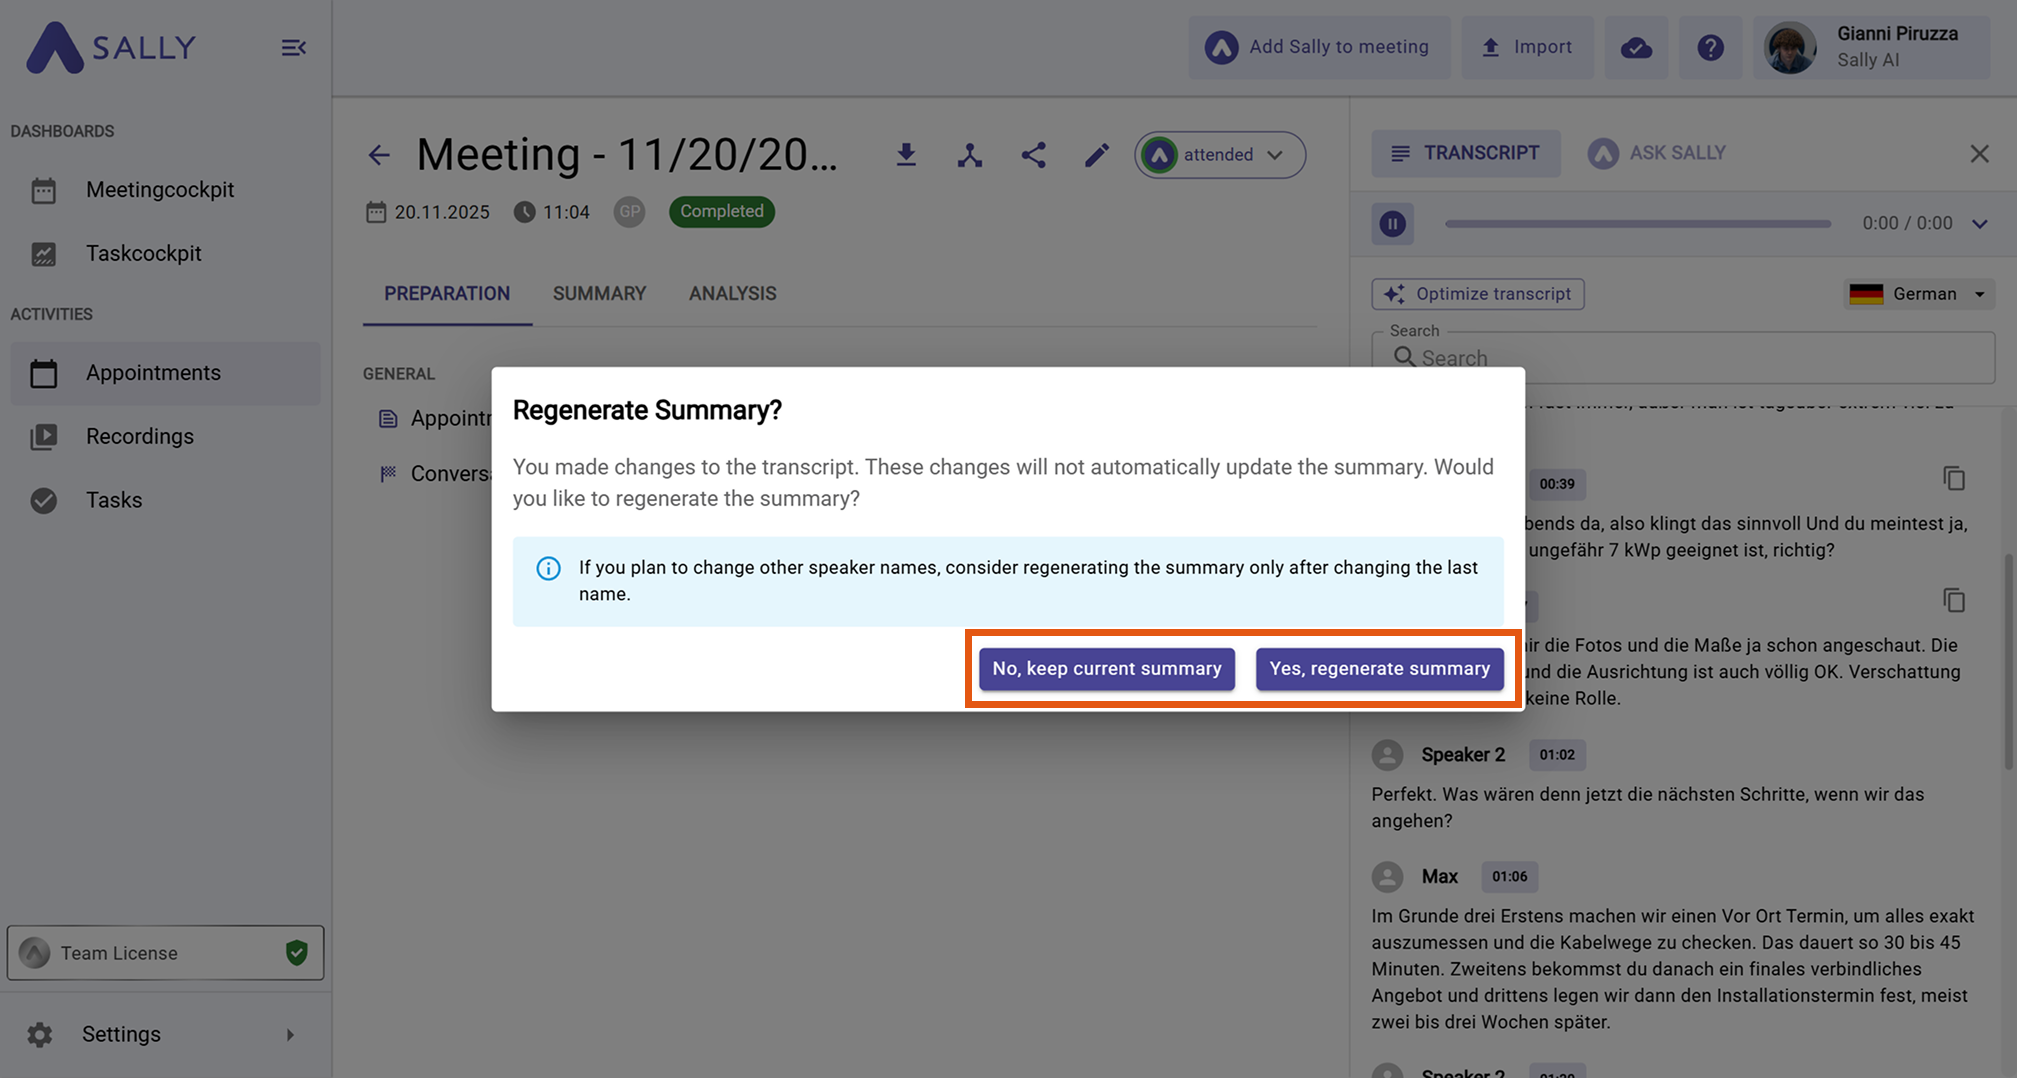Click the audio progress slider
The image size is (2017, 1078).
click(1637, 224)
